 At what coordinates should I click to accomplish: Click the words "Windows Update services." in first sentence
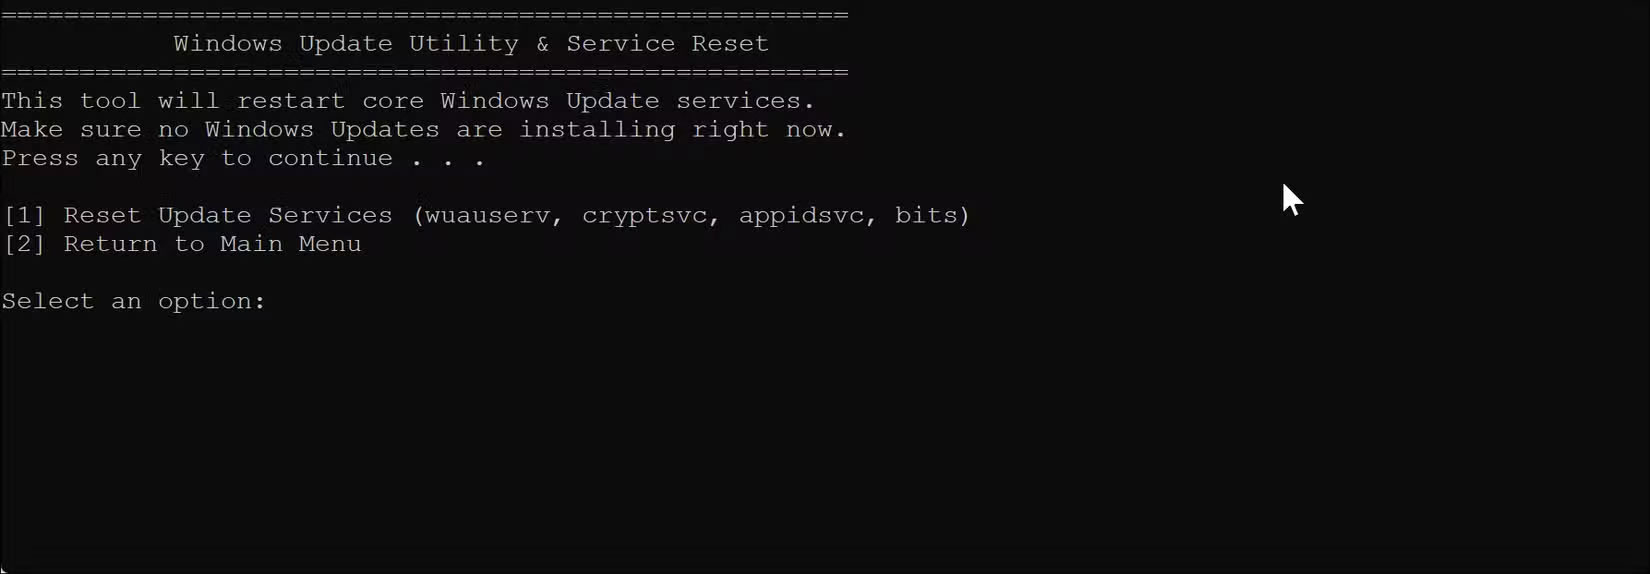coord(628,101)
